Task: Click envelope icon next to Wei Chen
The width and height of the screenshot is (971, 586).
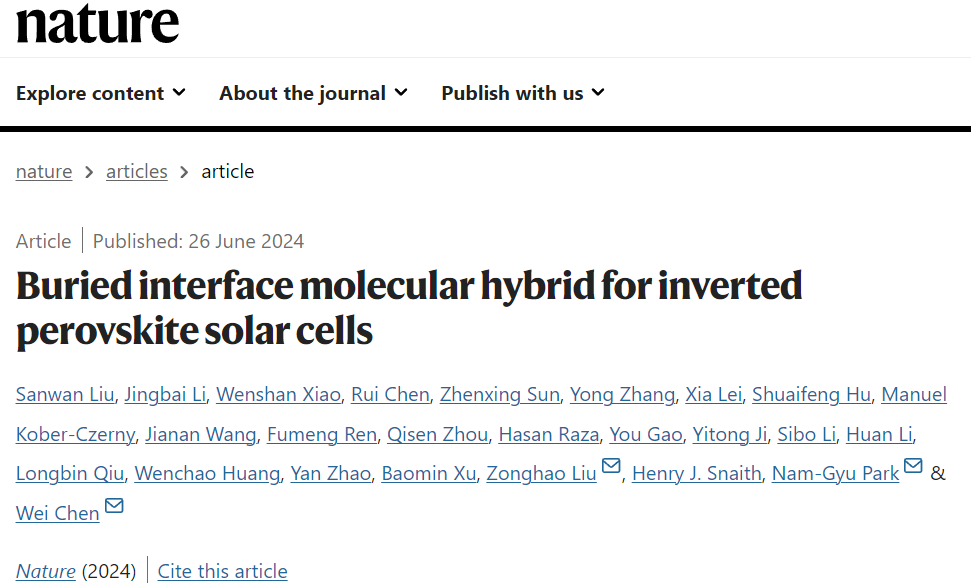Action: [x=114, y=507]
